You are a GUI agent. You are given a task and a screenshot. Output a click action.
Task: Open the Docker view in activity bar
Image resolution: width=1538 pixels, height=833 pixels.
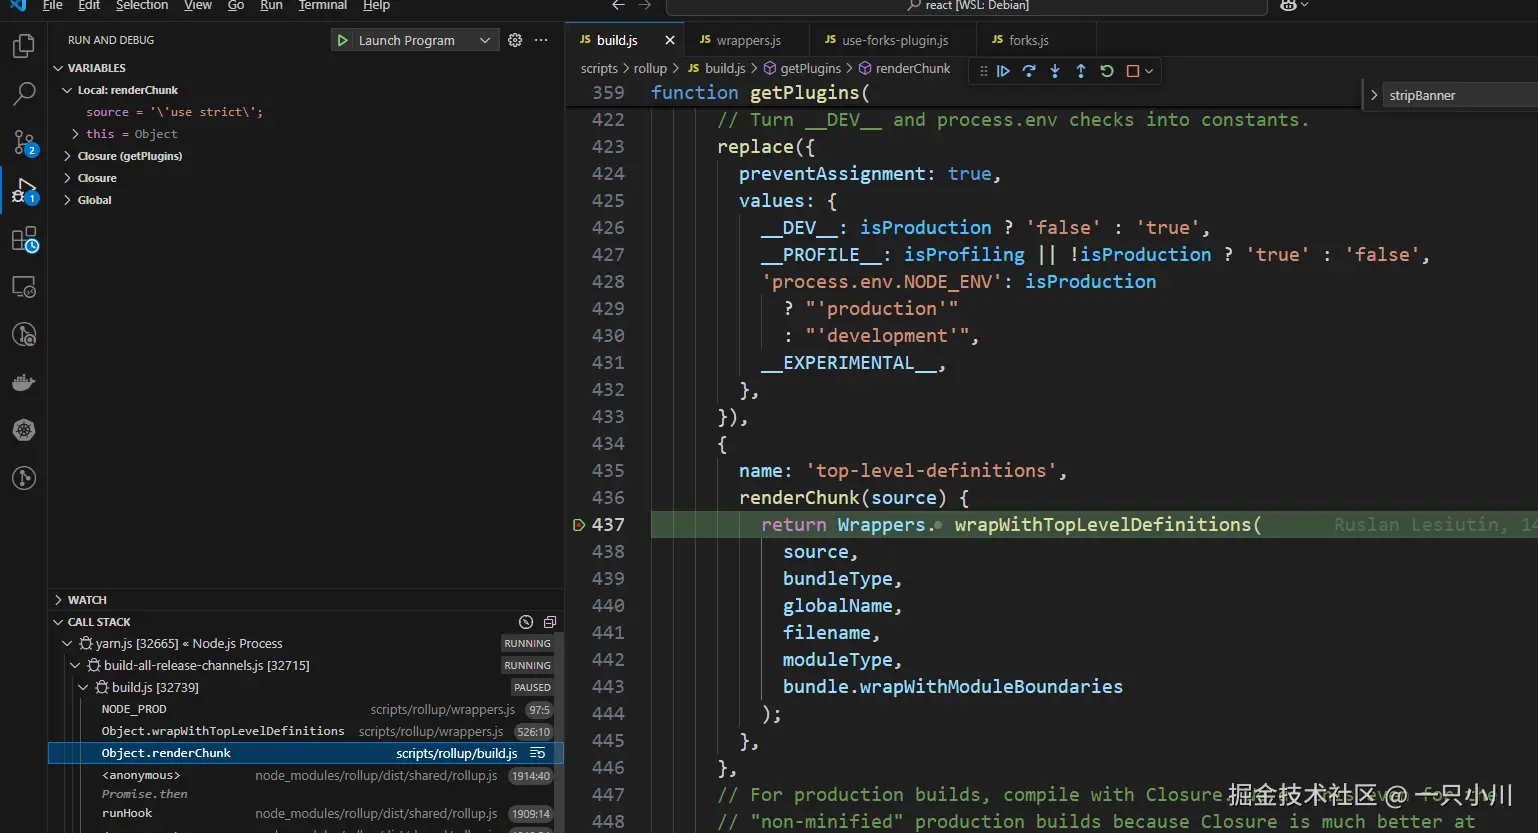(24, 382)
